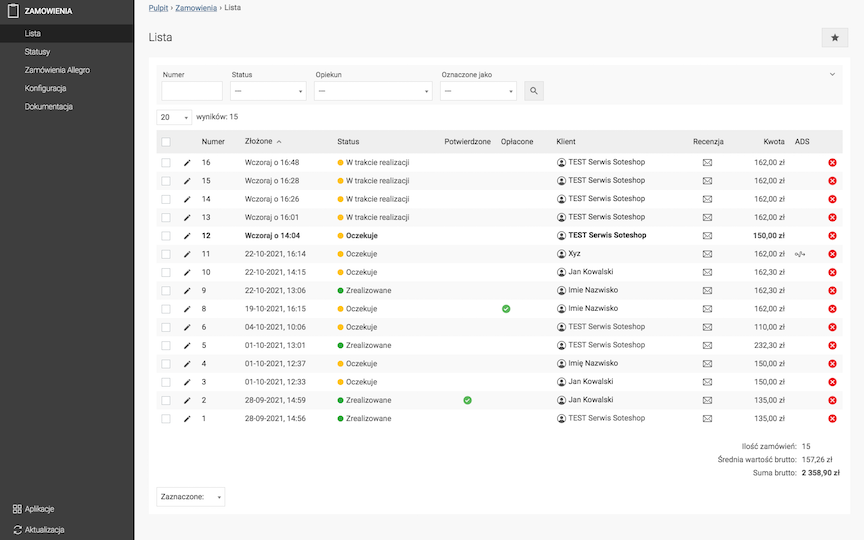The width and height of the screenshot is (864, 540).
Task: Tick the select-all checkbox in table header
Action: (x=166, y=142)
